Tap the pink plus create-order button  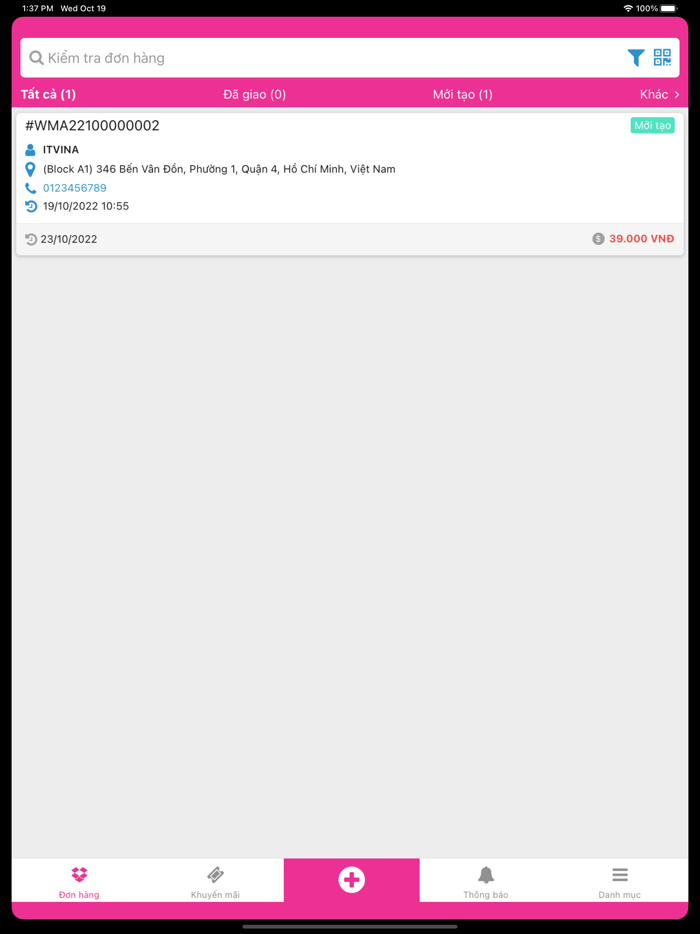(351, 880)
